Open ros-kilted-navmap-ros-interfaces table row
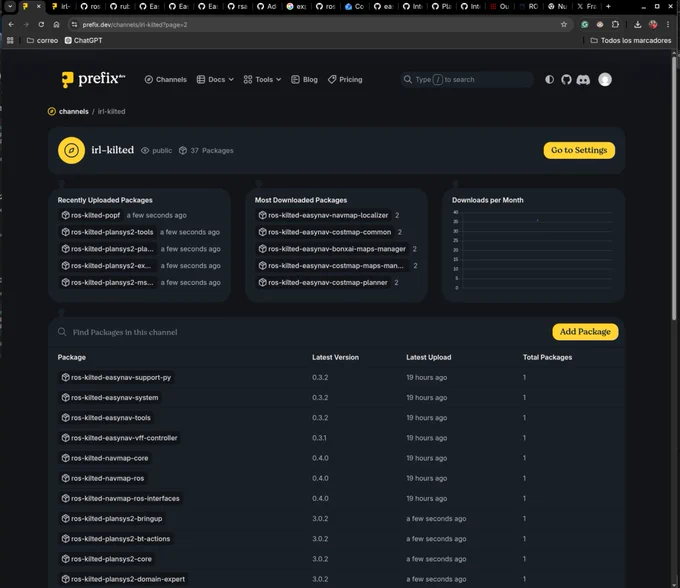Screen dimensions: 680x588 (336, 498)
